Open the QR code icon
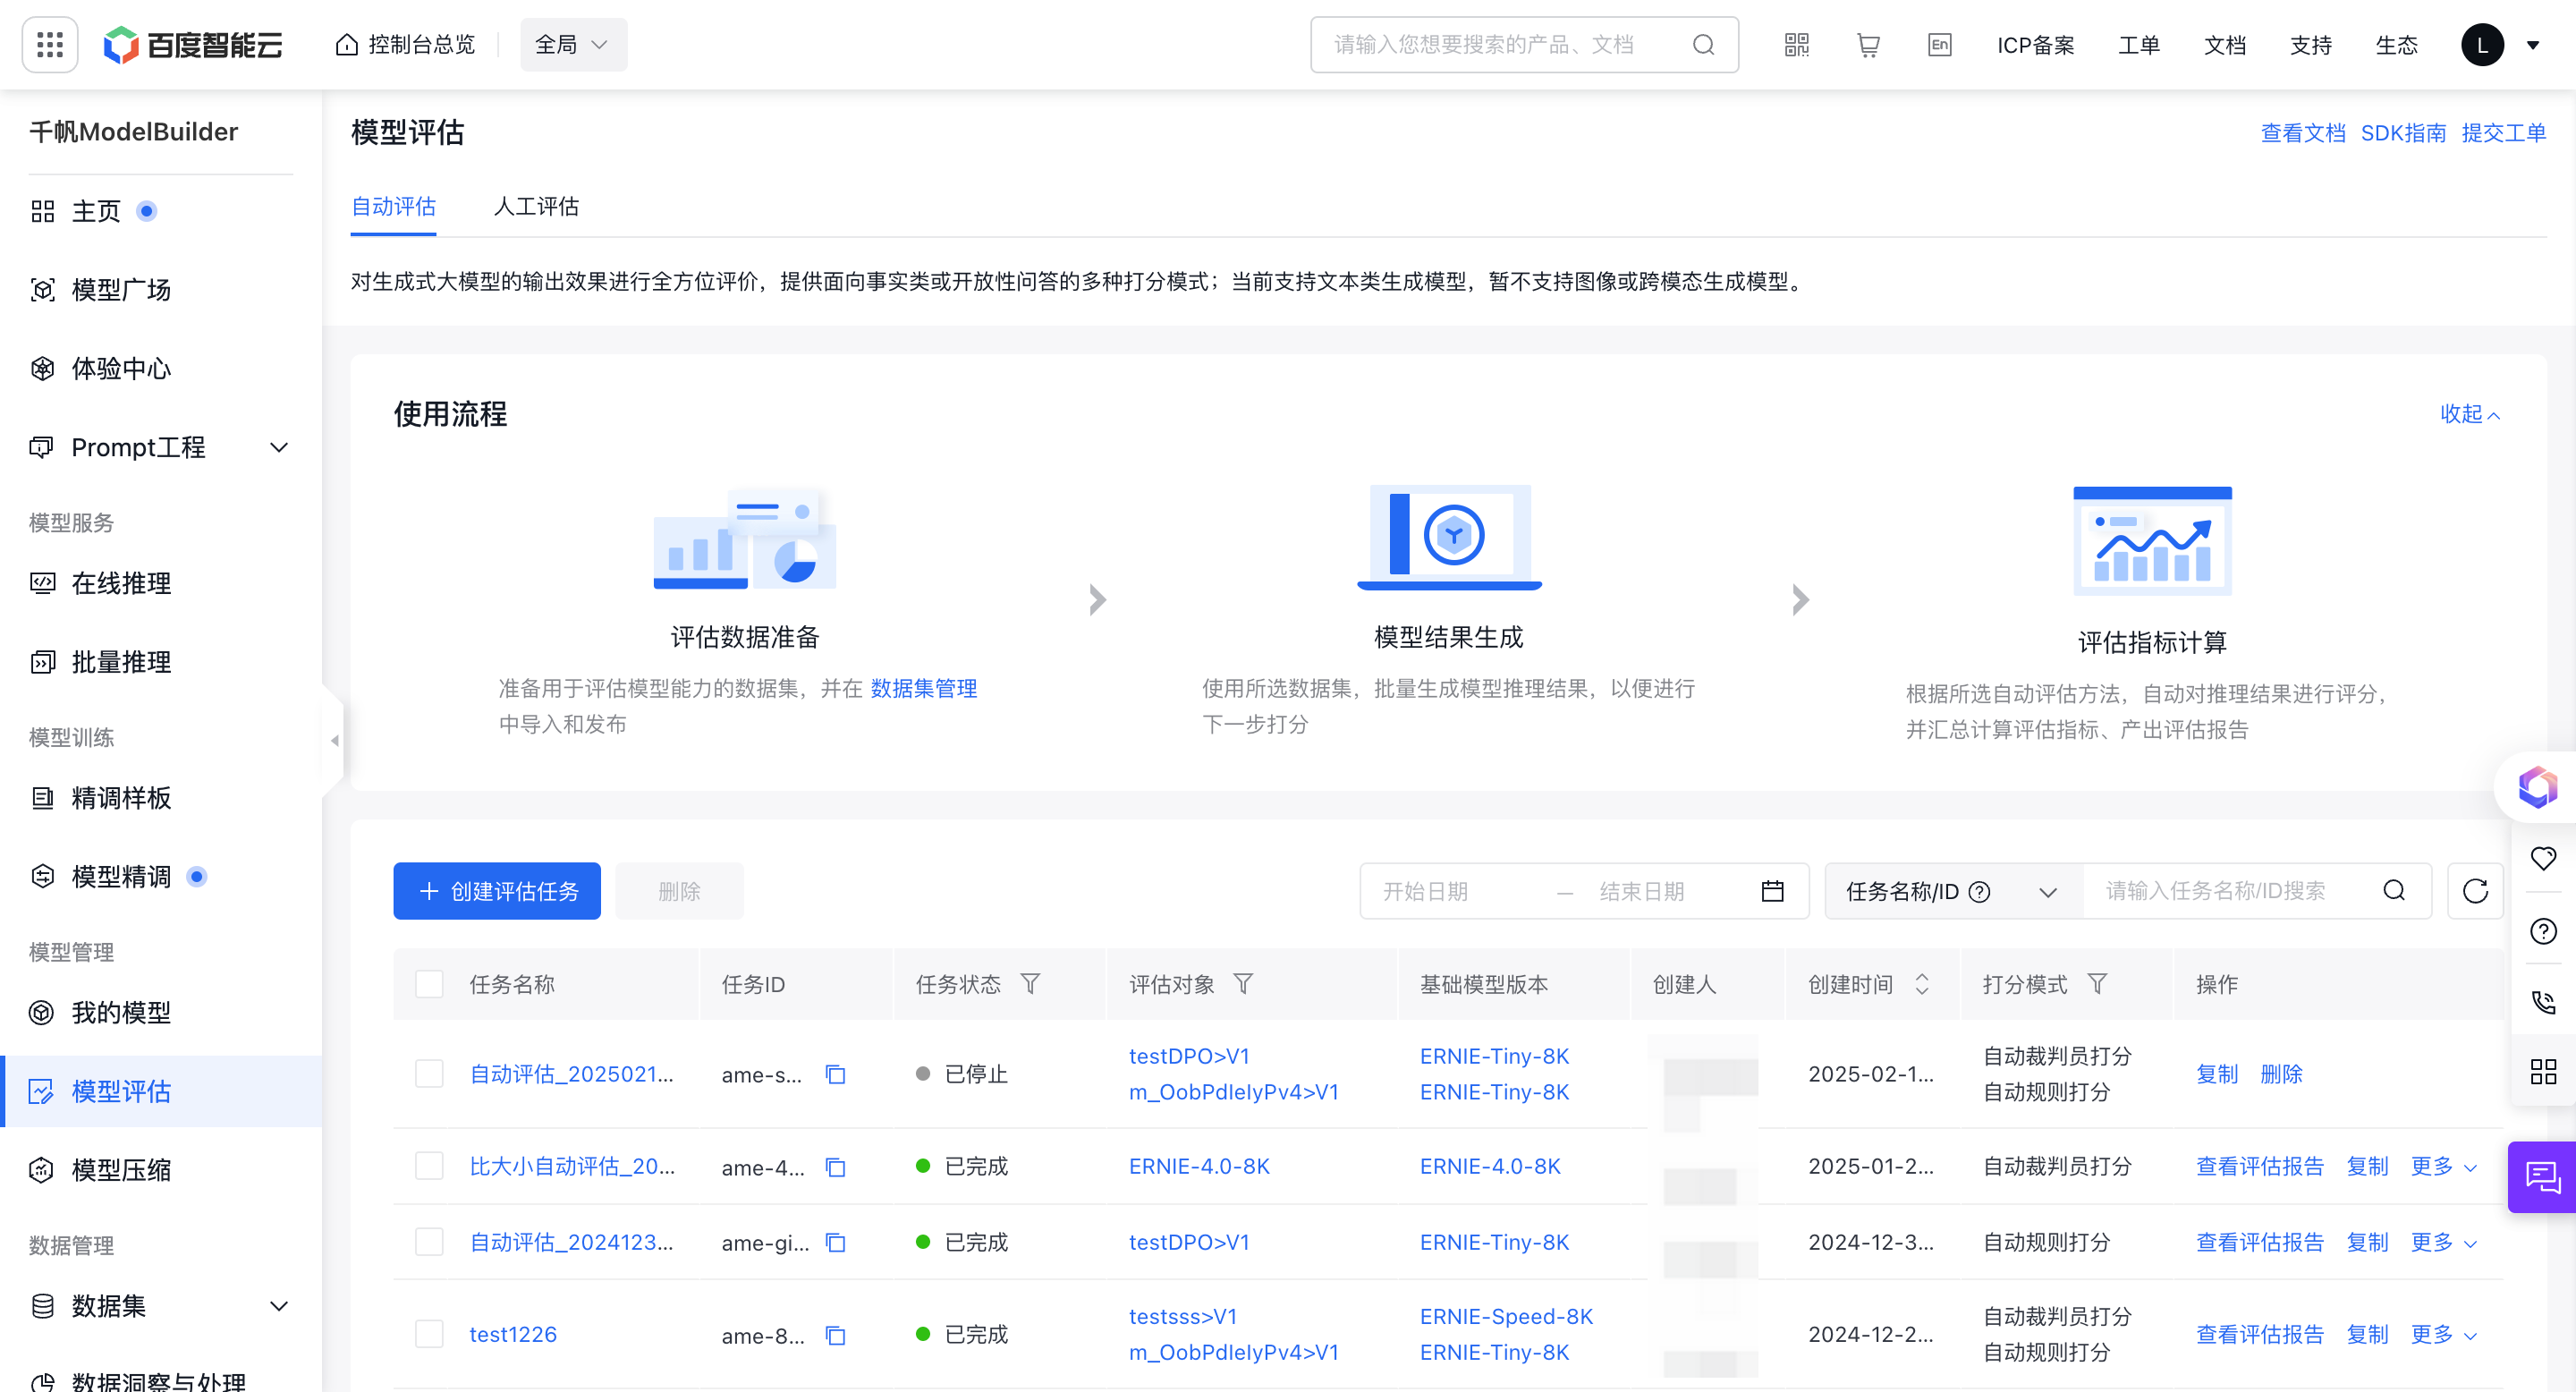The width and height of the screenshot is (2576, 1392). click(x=1796, y=45)
